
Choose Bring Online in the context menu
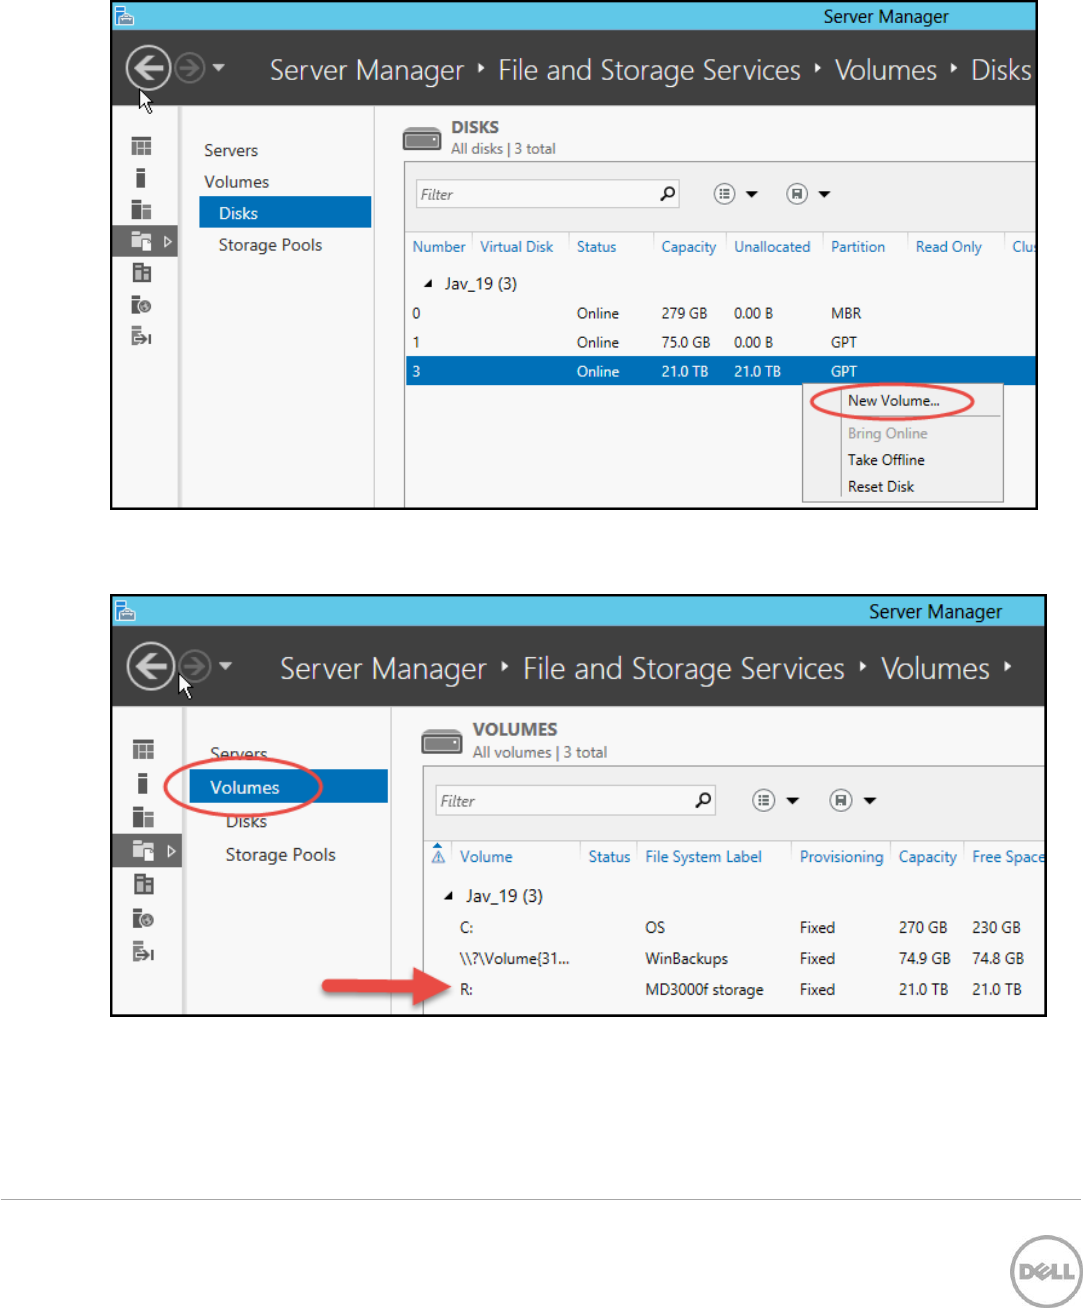coord(887,434)
